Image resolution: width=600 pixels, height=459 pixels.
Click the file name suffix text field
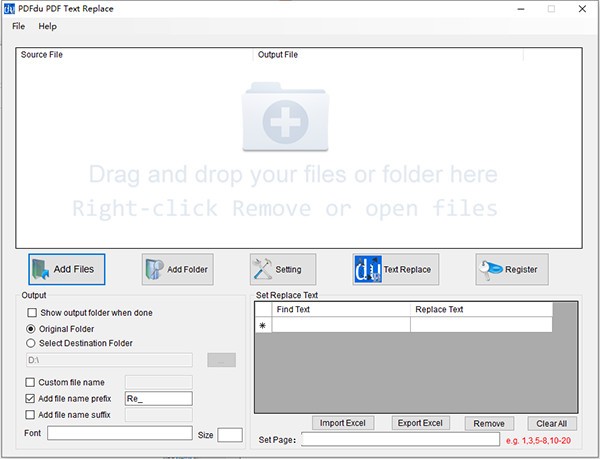(158, 415)
